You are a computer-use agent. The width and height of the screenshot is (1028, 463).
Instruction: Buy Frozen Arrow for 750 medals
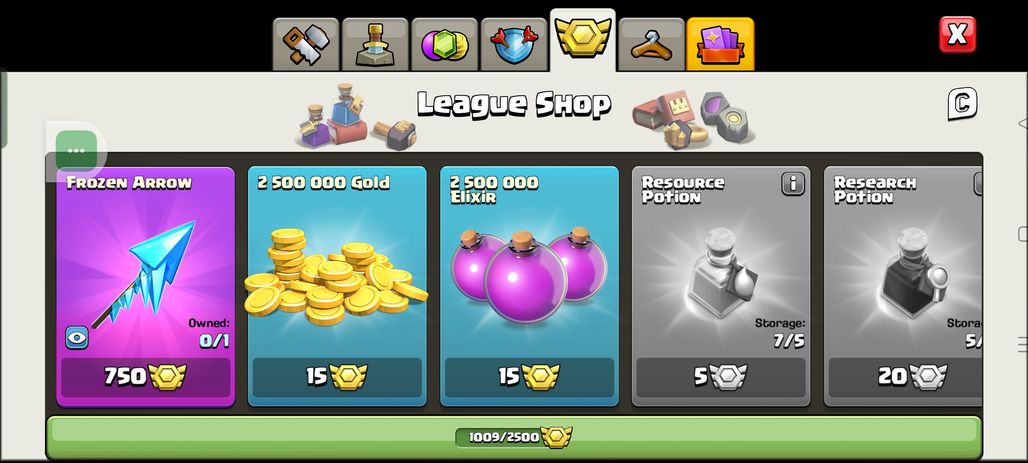146,377
